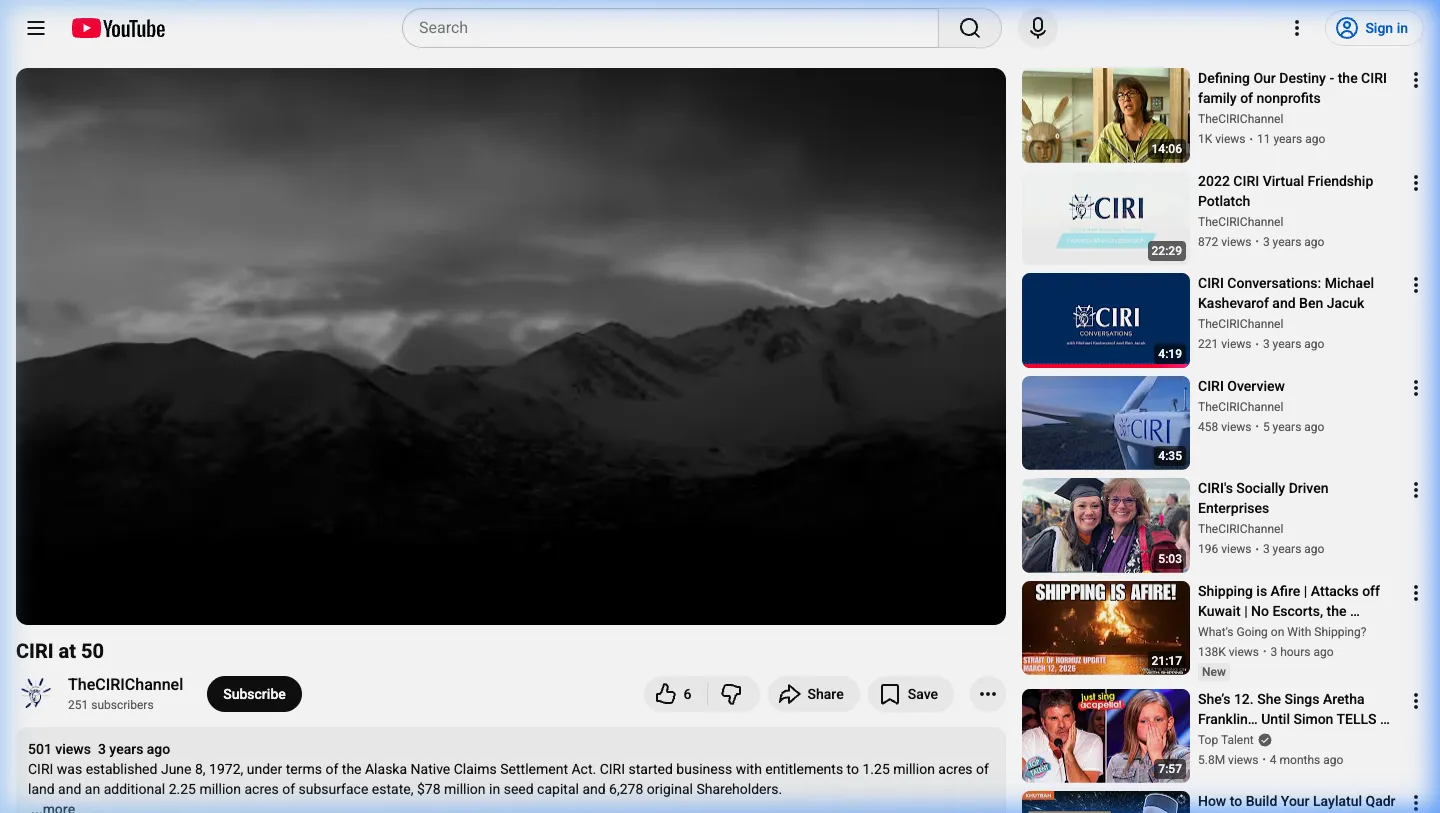Open the hamburger guide menu
This screenshot has width=1440, height=813.
coord(36,28)
